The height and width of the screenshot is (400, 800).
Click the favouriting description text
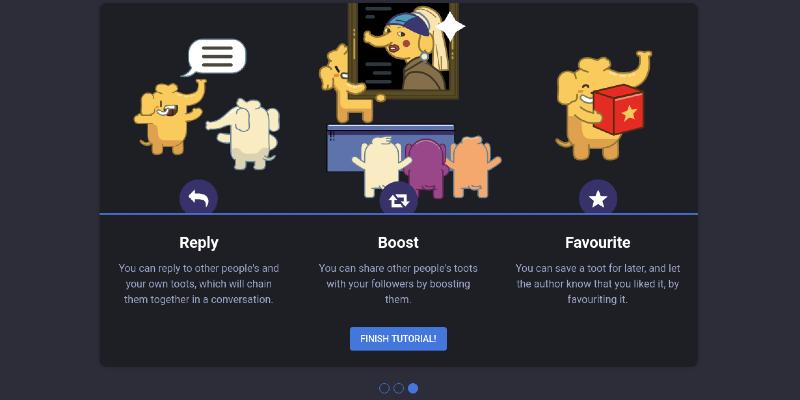tap(597, 284)
